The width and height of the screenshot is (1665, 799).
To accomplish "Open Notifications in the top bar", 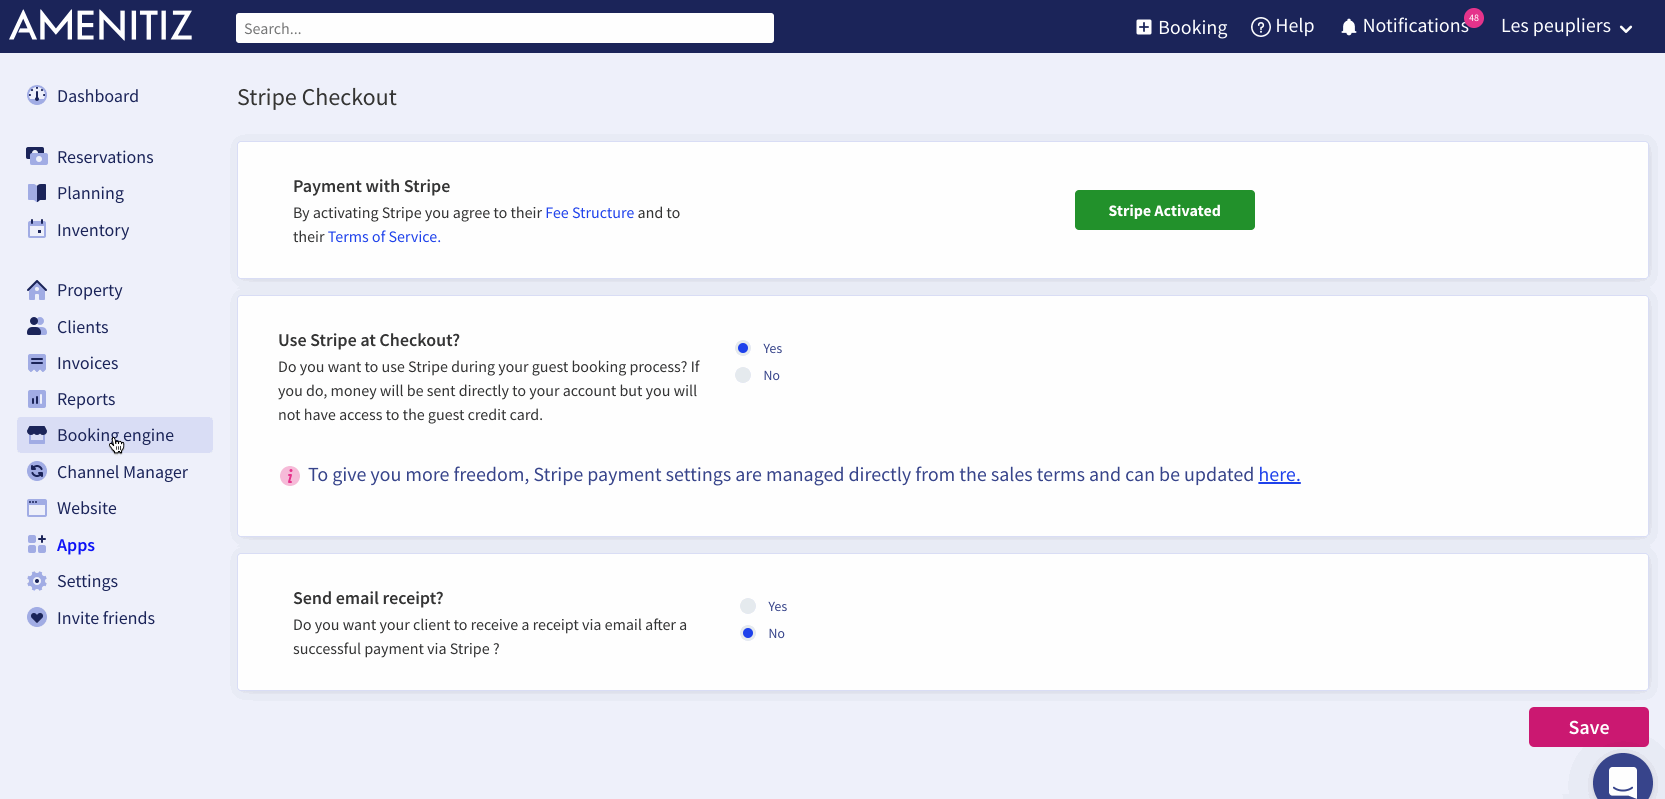I will pyautogui.click(x=1415, y=26).
